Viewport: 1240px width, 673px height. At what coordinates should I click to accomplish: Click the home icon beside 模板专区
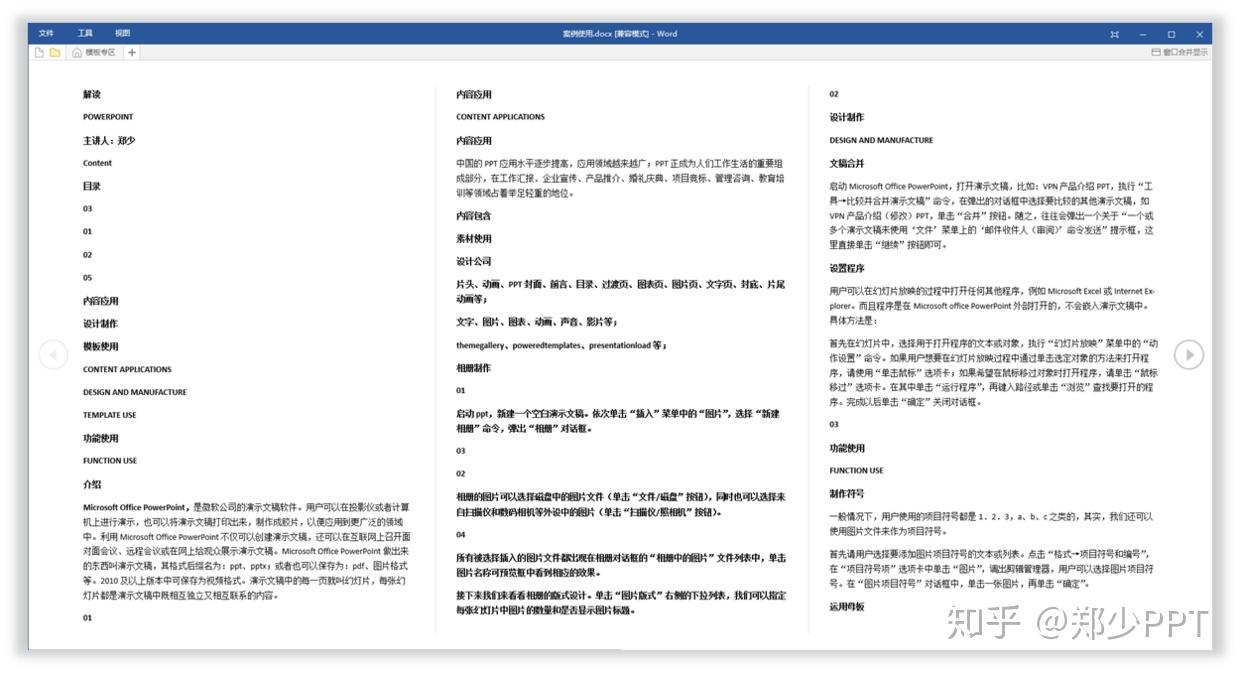click(x=77, y=52)
